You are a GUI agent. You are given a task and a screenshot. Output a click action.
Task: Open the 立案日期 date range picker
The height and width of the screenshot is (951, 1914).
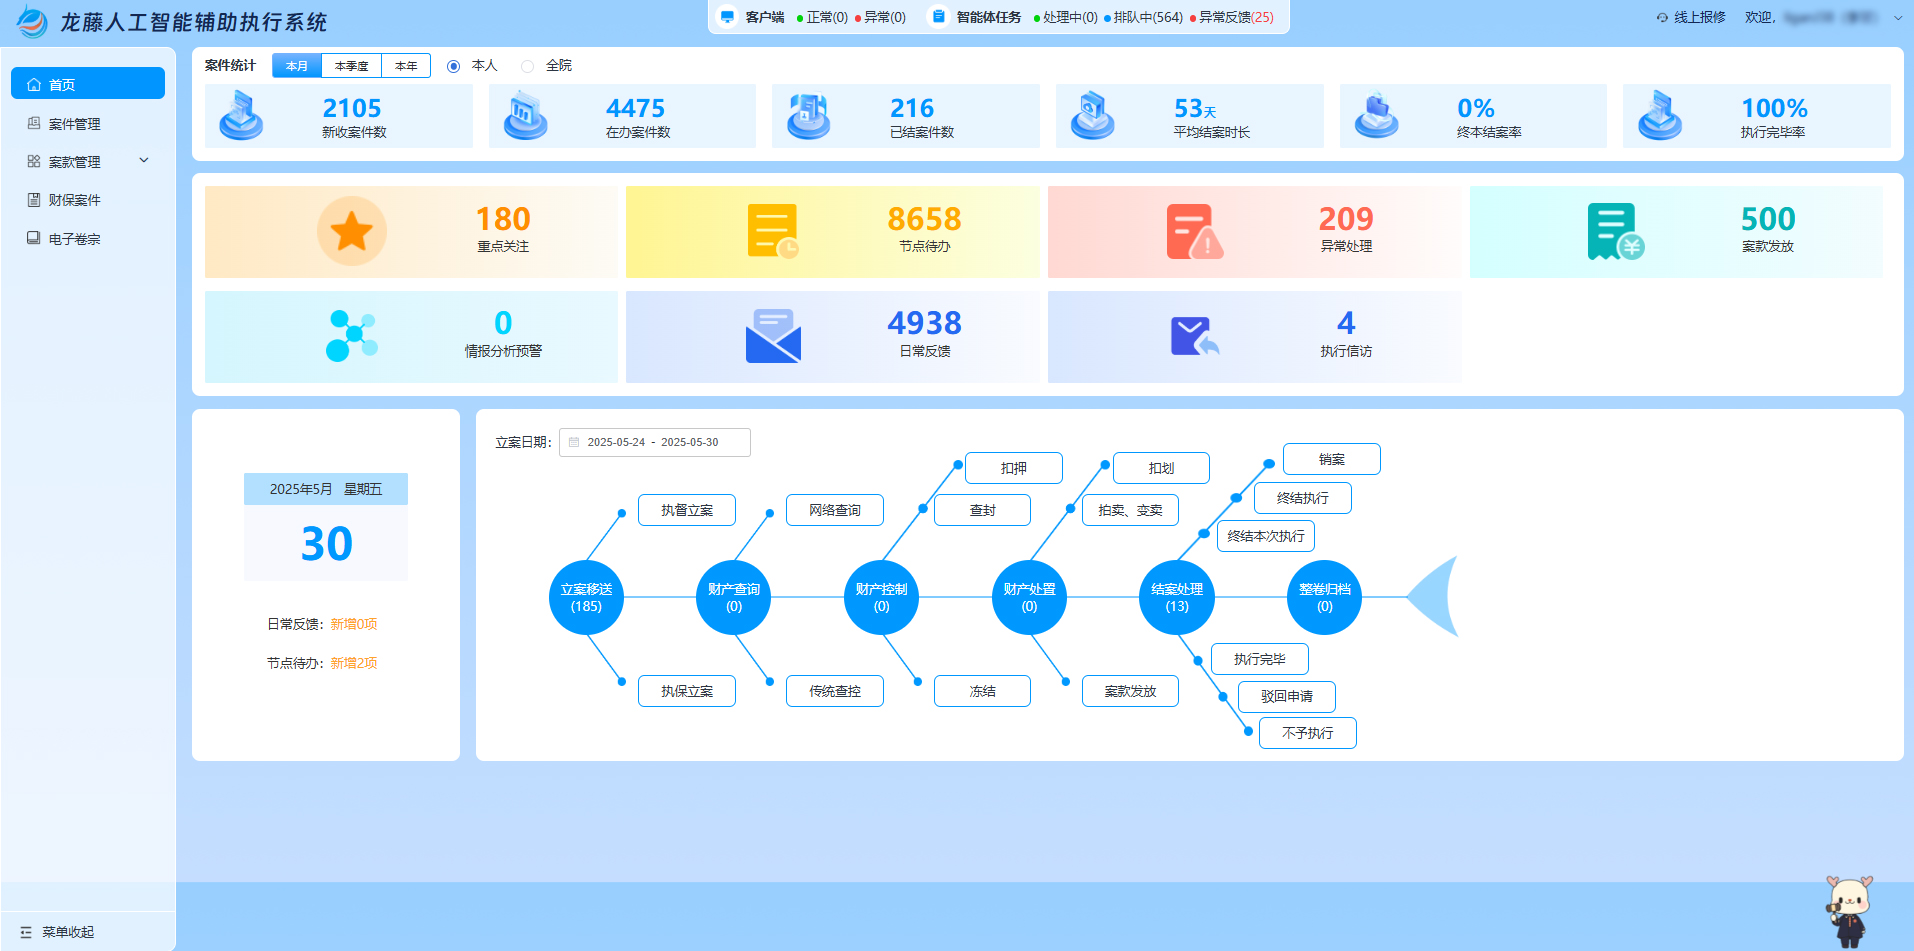tap(654, 442)
